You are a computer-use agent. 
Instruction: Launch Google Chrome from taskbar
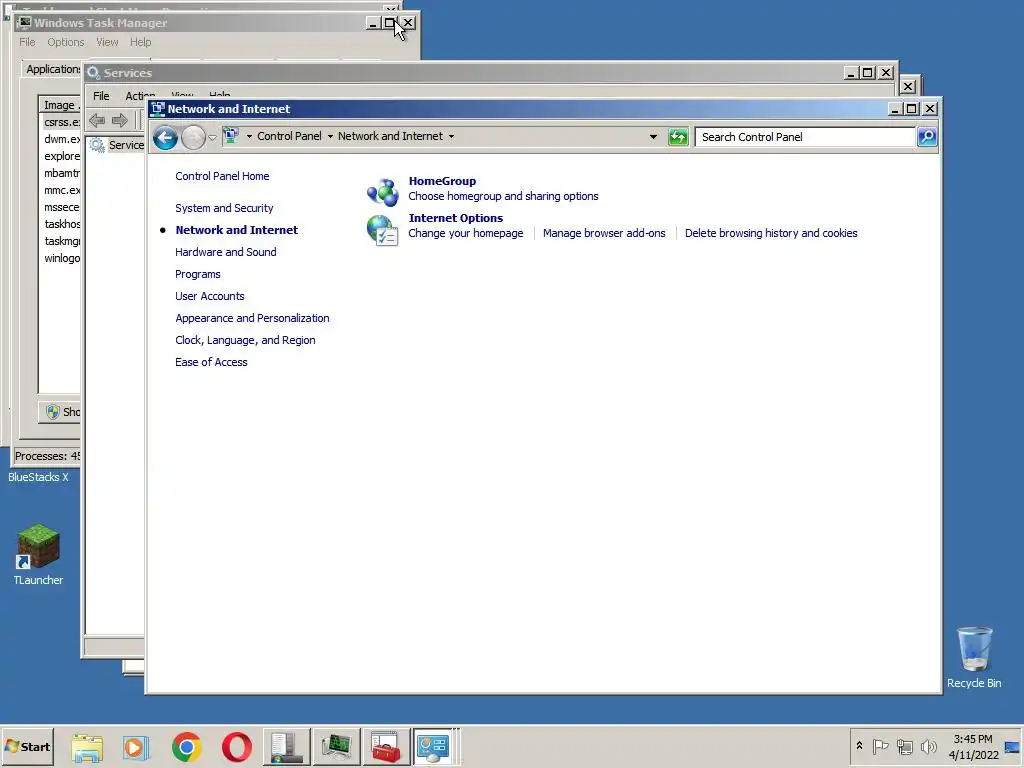point(187,747)
